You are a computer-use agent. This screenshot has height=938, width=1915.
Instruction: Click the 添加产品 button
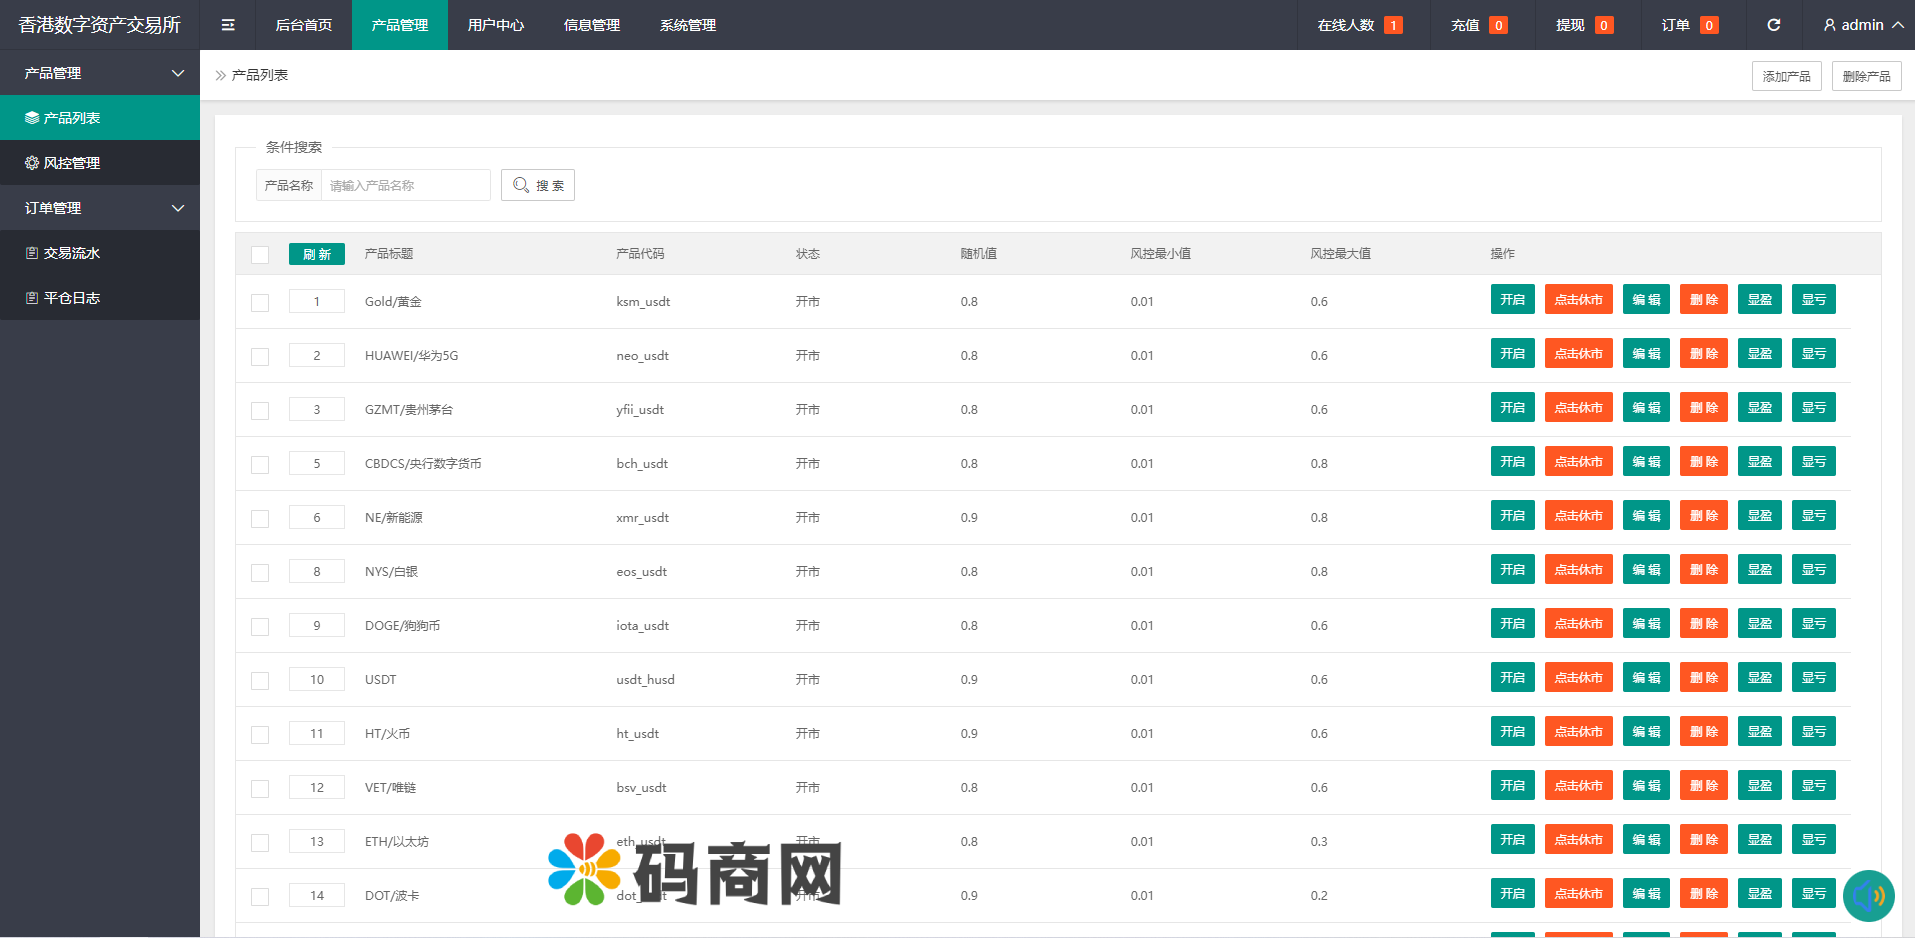1786,76
